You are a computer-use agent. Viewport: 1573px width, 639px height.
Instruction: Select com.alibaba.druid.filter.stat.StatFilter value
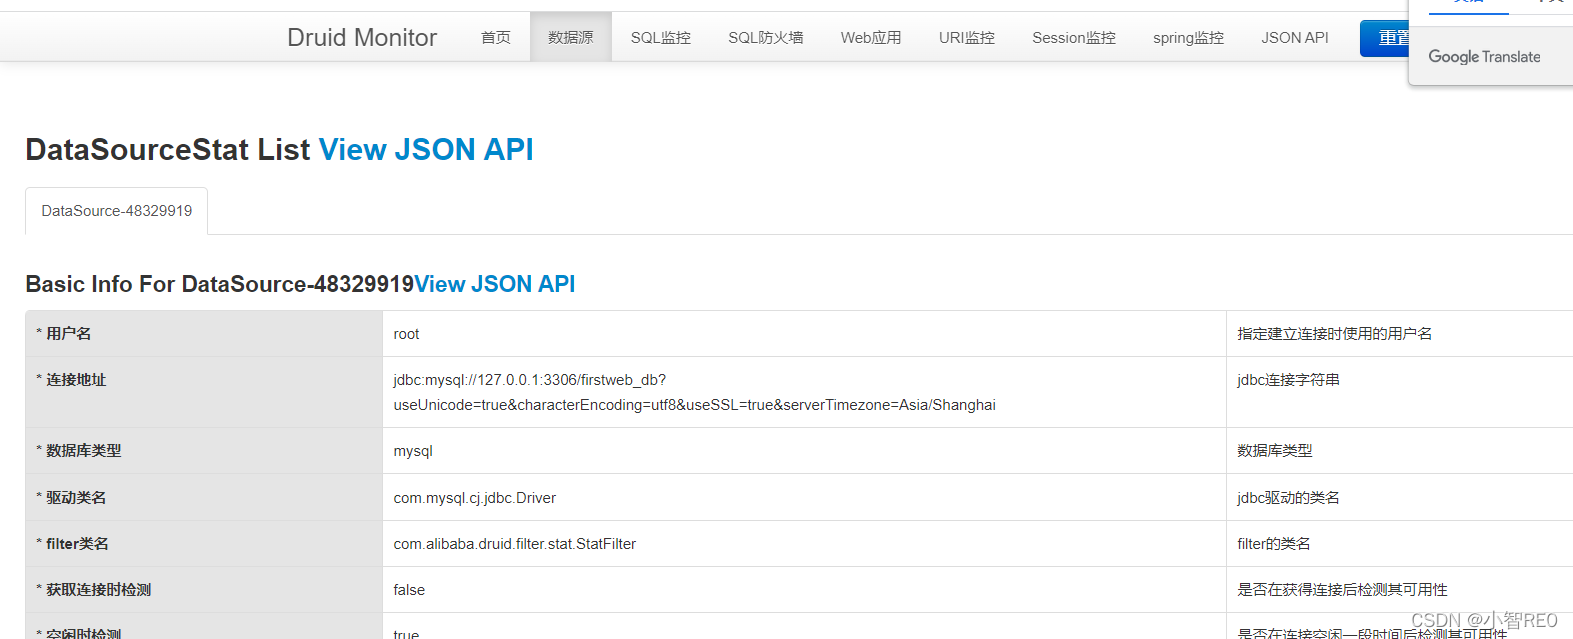tap(514, 544)
